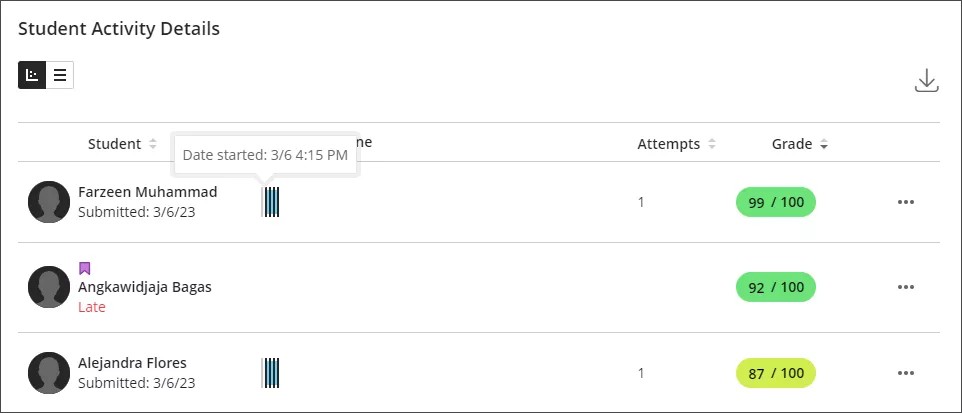
Task: Select the yellow 87 / 100 grade pill
Action: [x=776, y=373]
